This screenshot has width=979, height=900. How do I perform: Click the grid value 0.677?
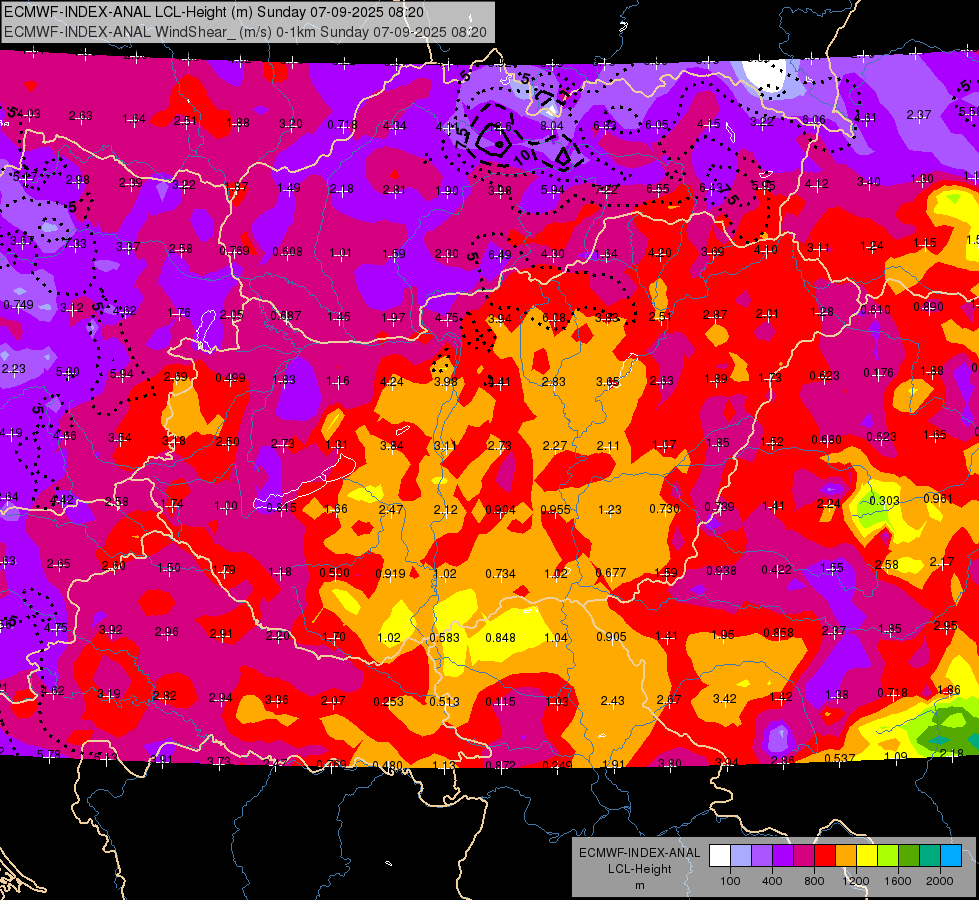[611, 573]
